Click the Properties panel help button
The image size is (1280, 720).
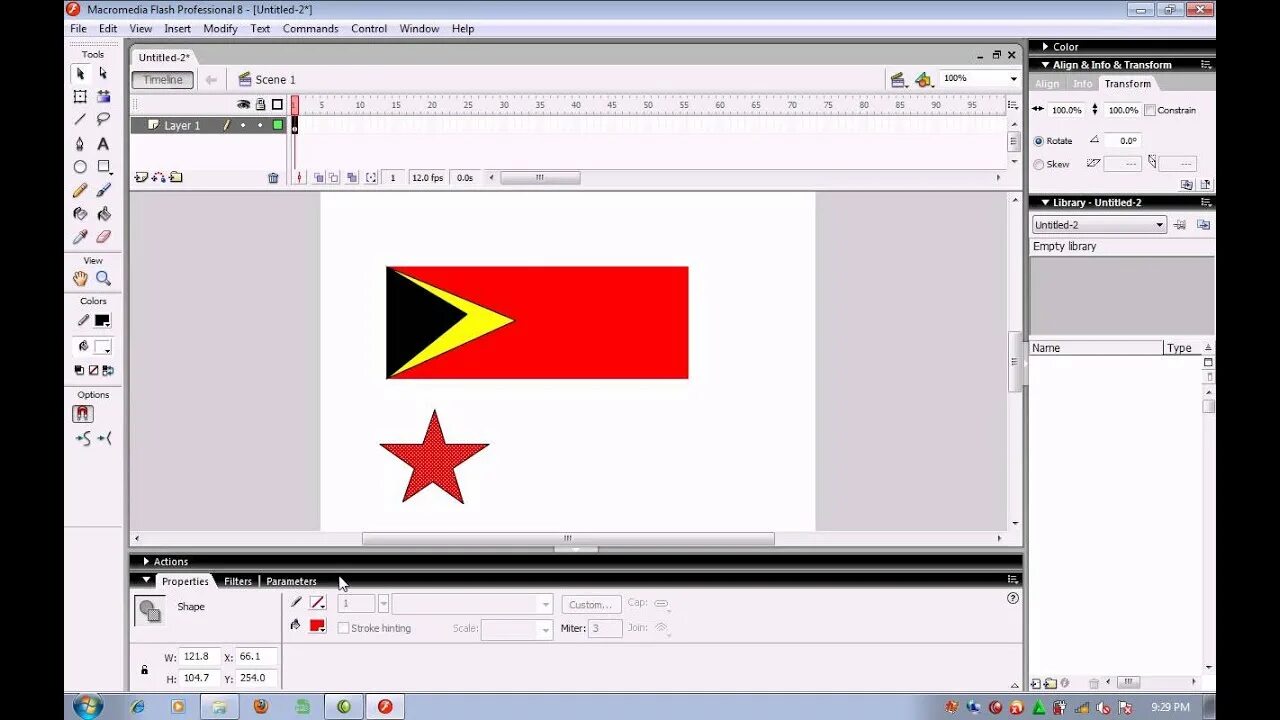pyautogui.click(x=1012, y=598)
